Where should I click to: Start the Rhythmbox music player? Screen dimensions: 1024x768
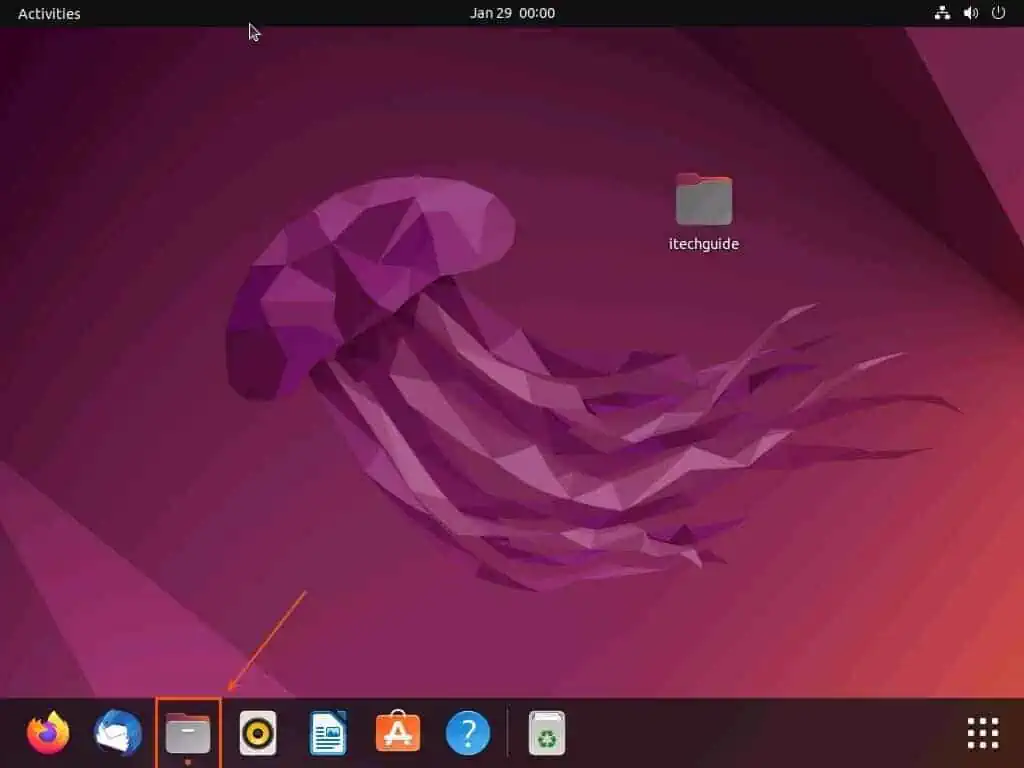tap(258, 733)
